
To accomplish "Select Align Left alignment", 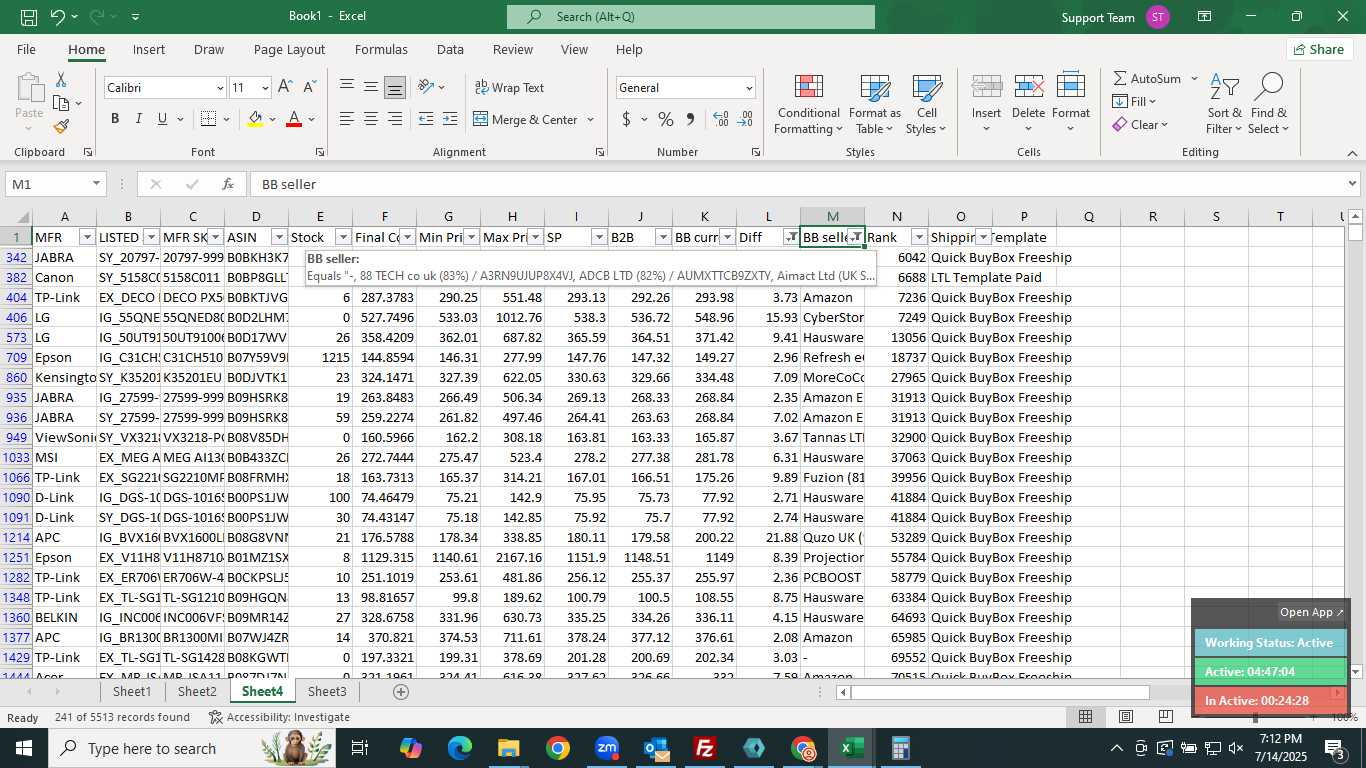I will [347, 119].
